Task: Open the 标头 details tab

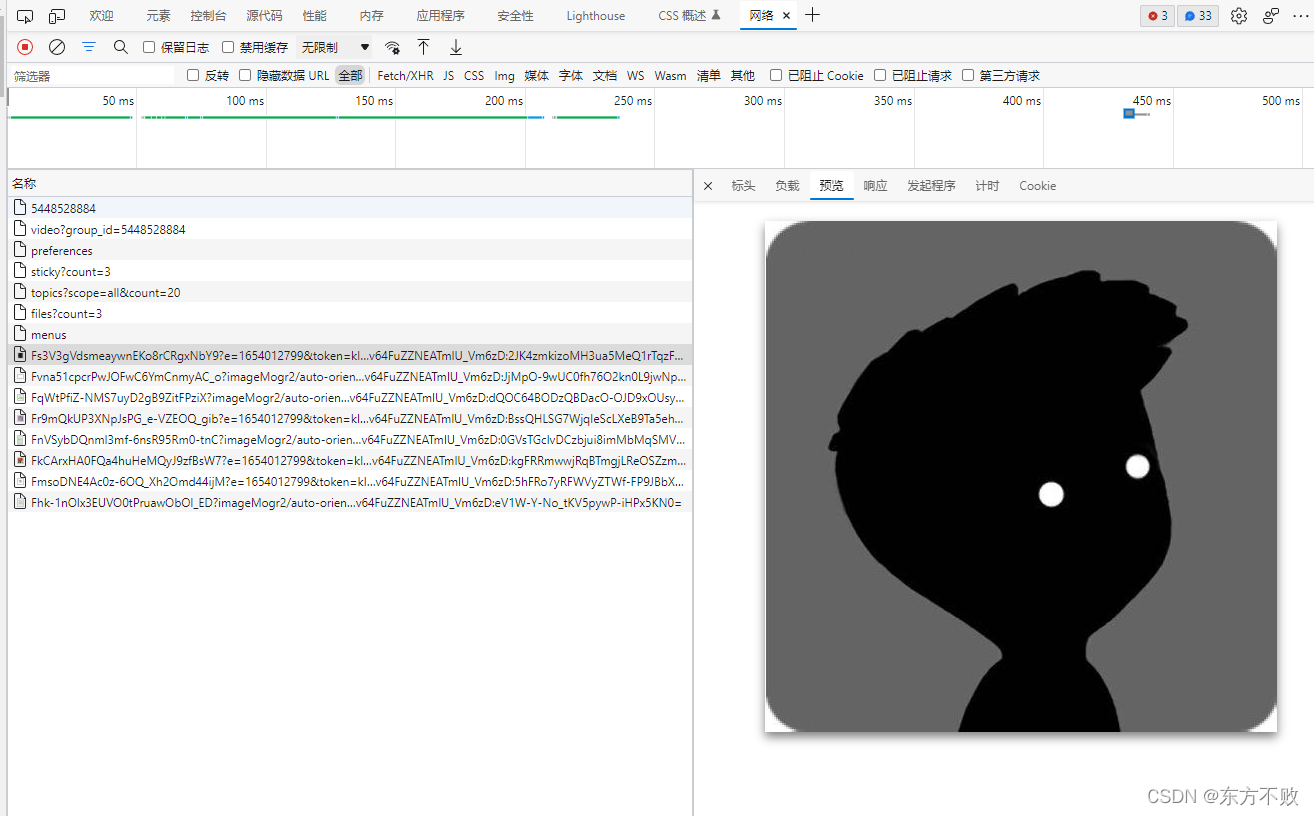Action: coord(743,186)
